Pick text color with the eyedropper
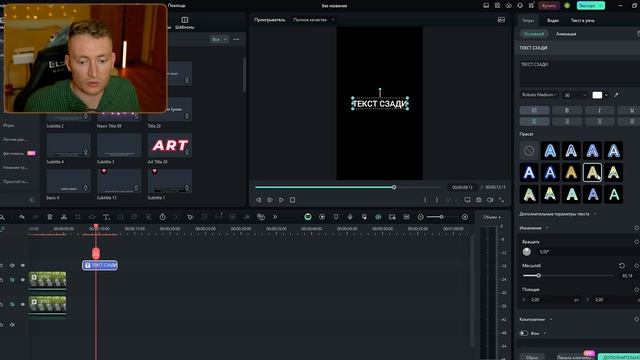 click(x=616, y=95)
